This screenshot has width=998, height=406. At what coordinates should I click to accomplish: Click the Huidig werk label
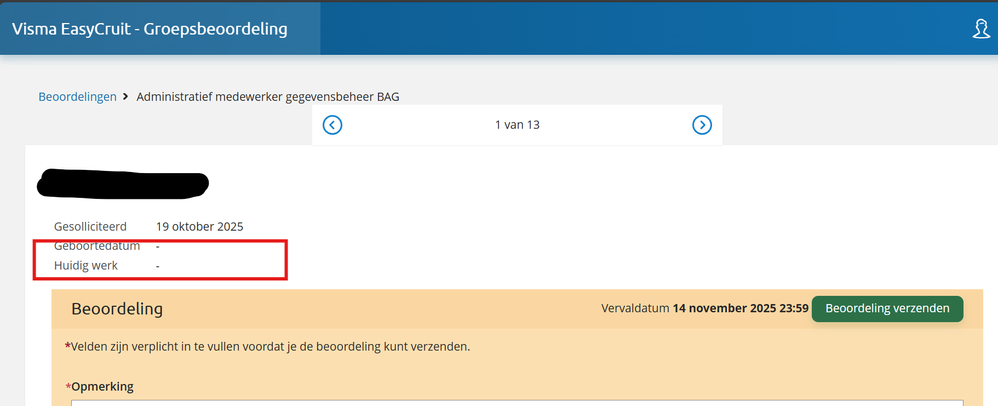point(85,265)
